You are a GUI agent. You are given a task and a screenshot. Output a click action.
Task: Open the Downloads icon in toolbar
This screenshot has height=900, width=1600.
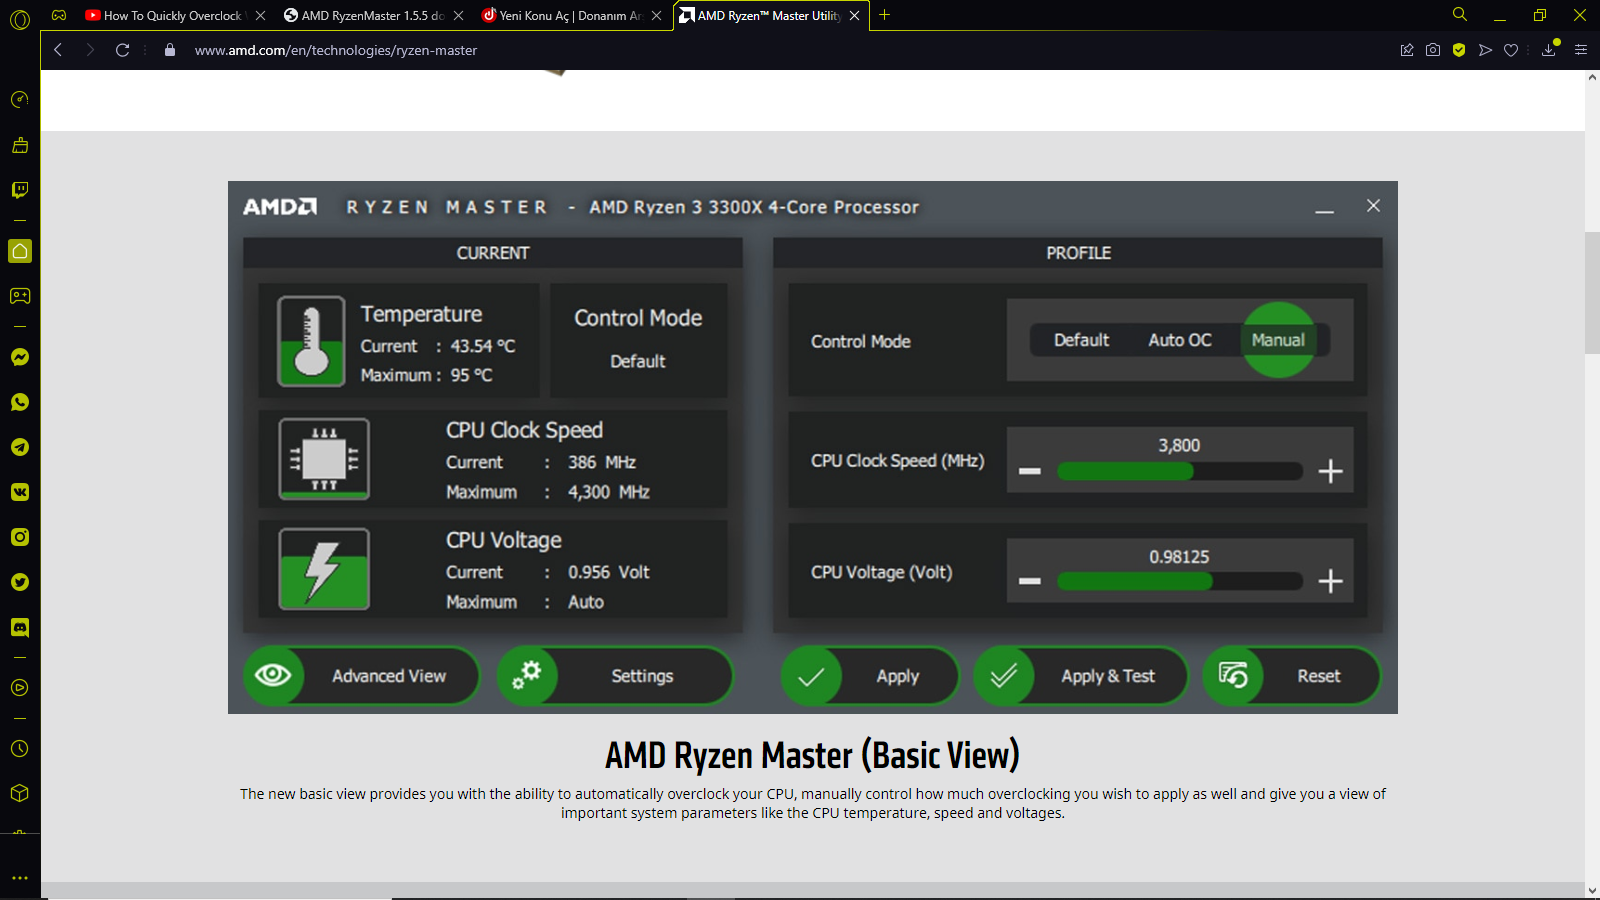click(x=1549, y=49)
